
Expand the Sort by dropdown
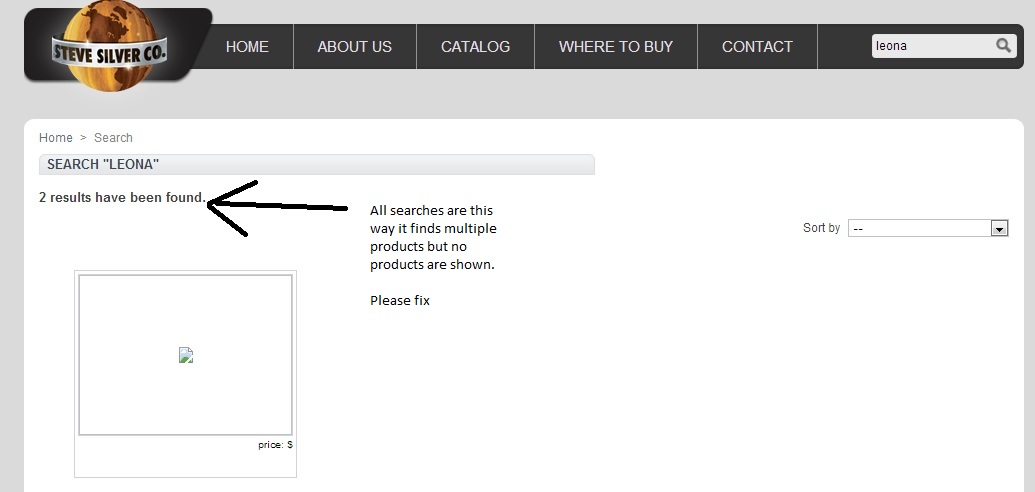(927, 228)
